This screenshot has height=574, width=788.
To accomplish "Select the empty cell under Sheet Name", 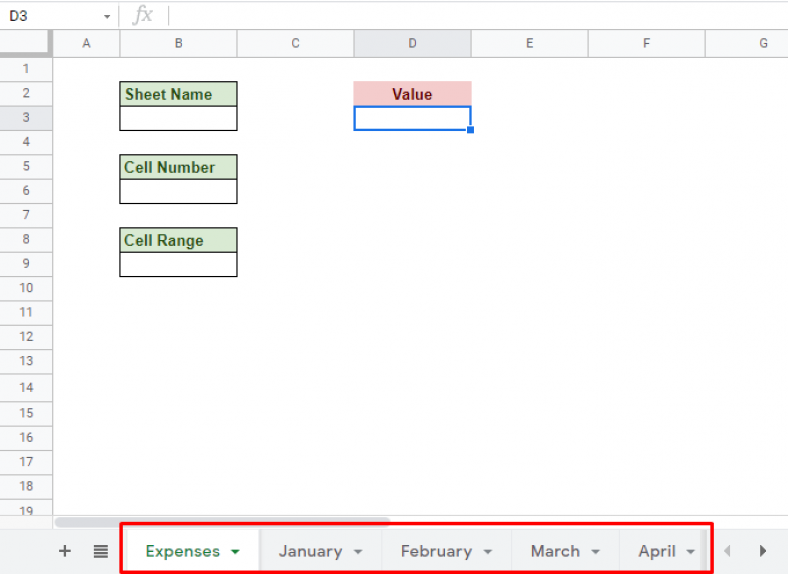I will pyautogui.click(x=178, y=118).
